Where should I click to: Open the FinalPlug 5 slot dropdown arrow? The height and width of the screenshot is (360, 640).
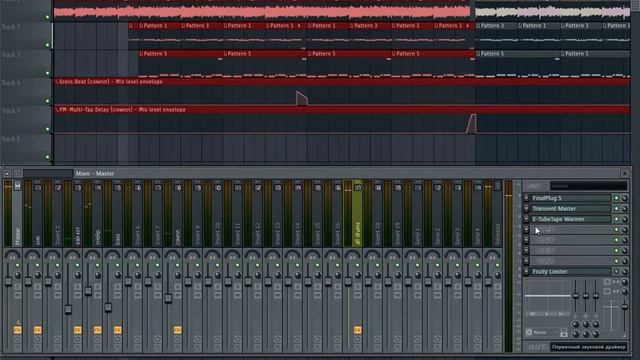pos(527,198)
